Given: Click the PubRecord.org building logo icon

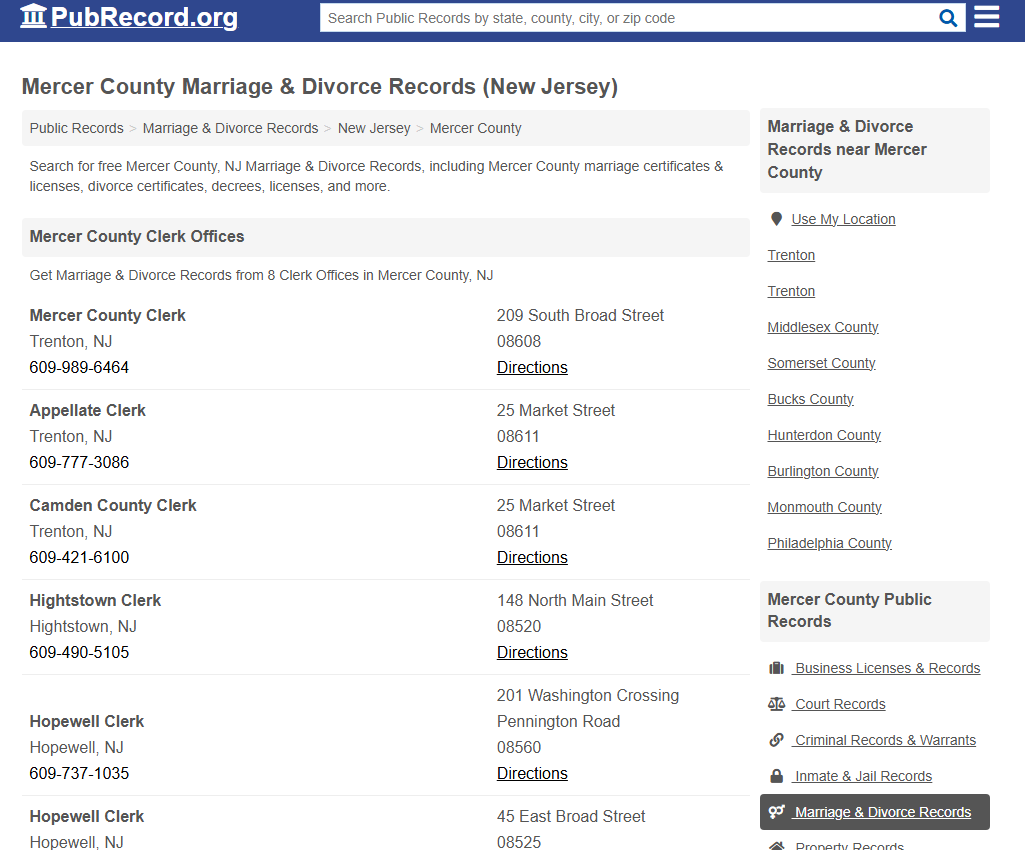Looking at the screenshot, I should coord(33,17).
